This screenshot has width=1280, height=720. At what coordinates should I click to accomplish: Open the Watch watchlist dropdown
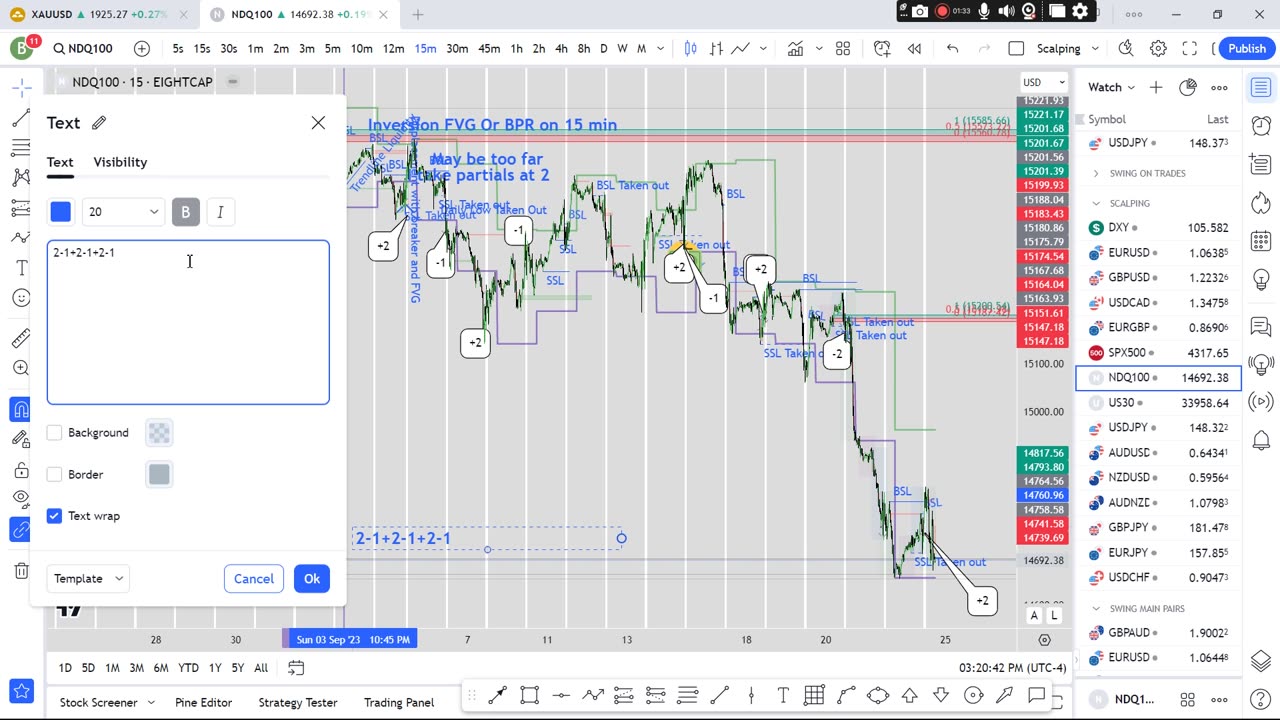(x=1112, y=87)
